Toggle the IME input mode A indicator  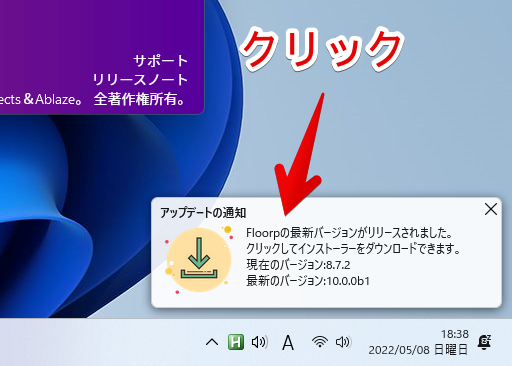(x=288, y=343)
